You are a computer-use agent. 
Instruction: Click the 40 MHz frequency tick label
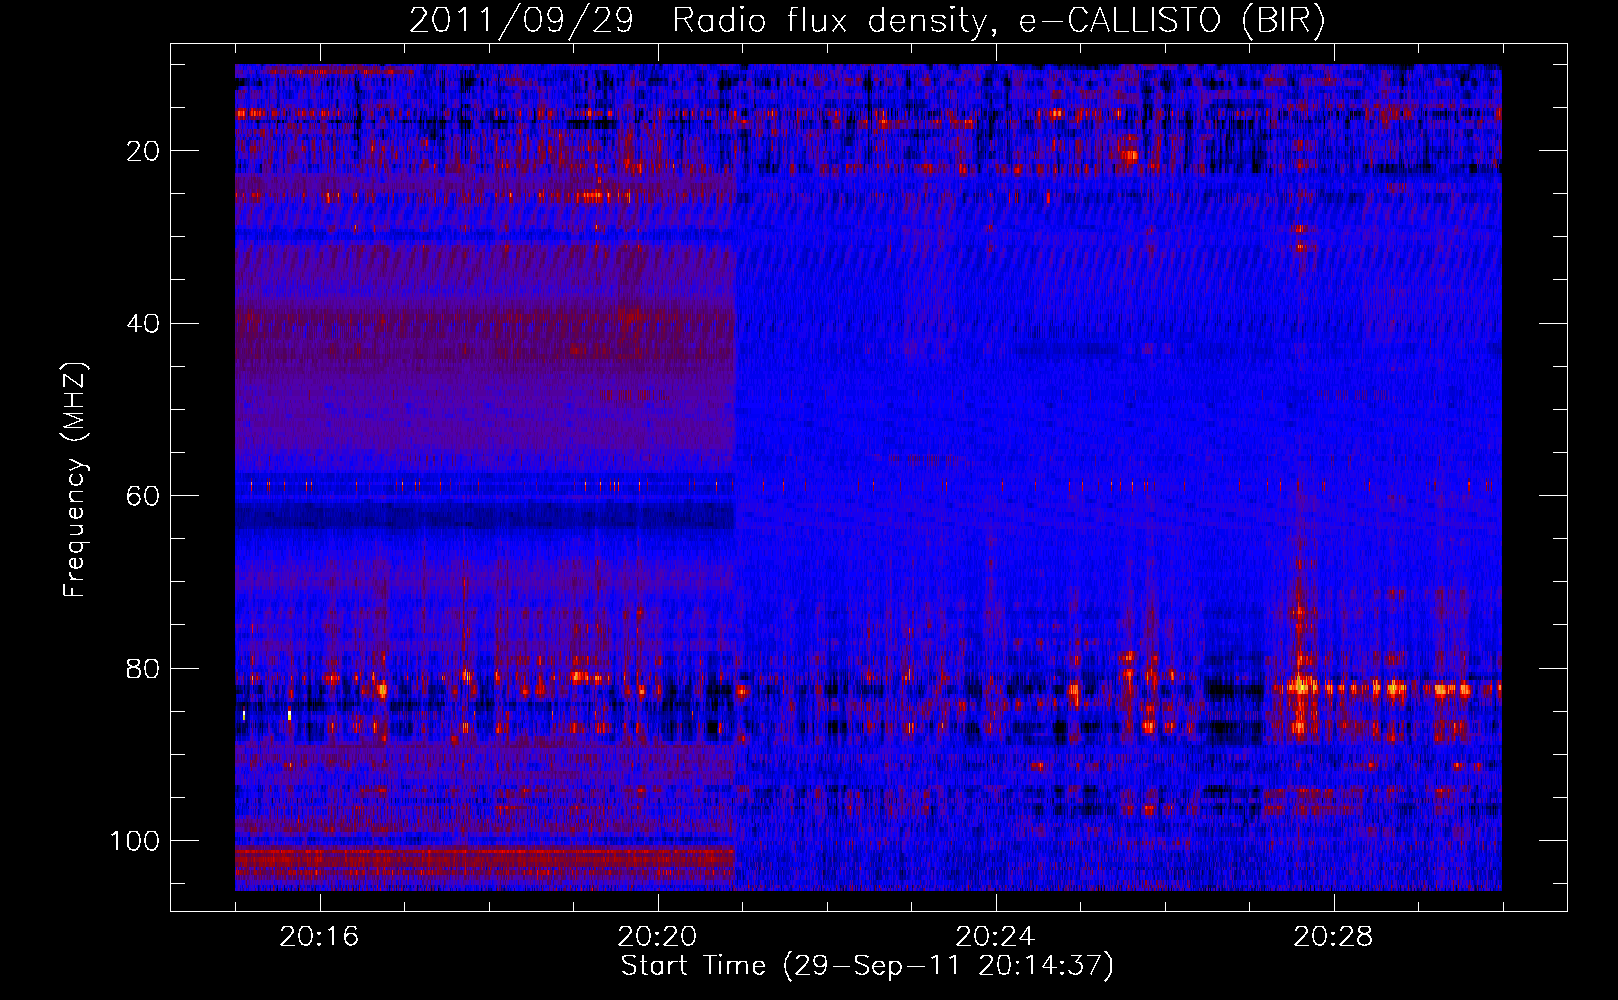click(x=143, y=324)
